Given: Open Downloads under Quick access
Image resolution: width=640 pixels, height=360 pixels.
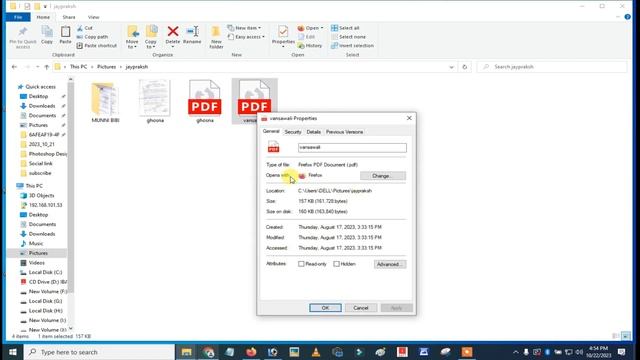Looking at the screenshot, I should [x=42, y=106].
